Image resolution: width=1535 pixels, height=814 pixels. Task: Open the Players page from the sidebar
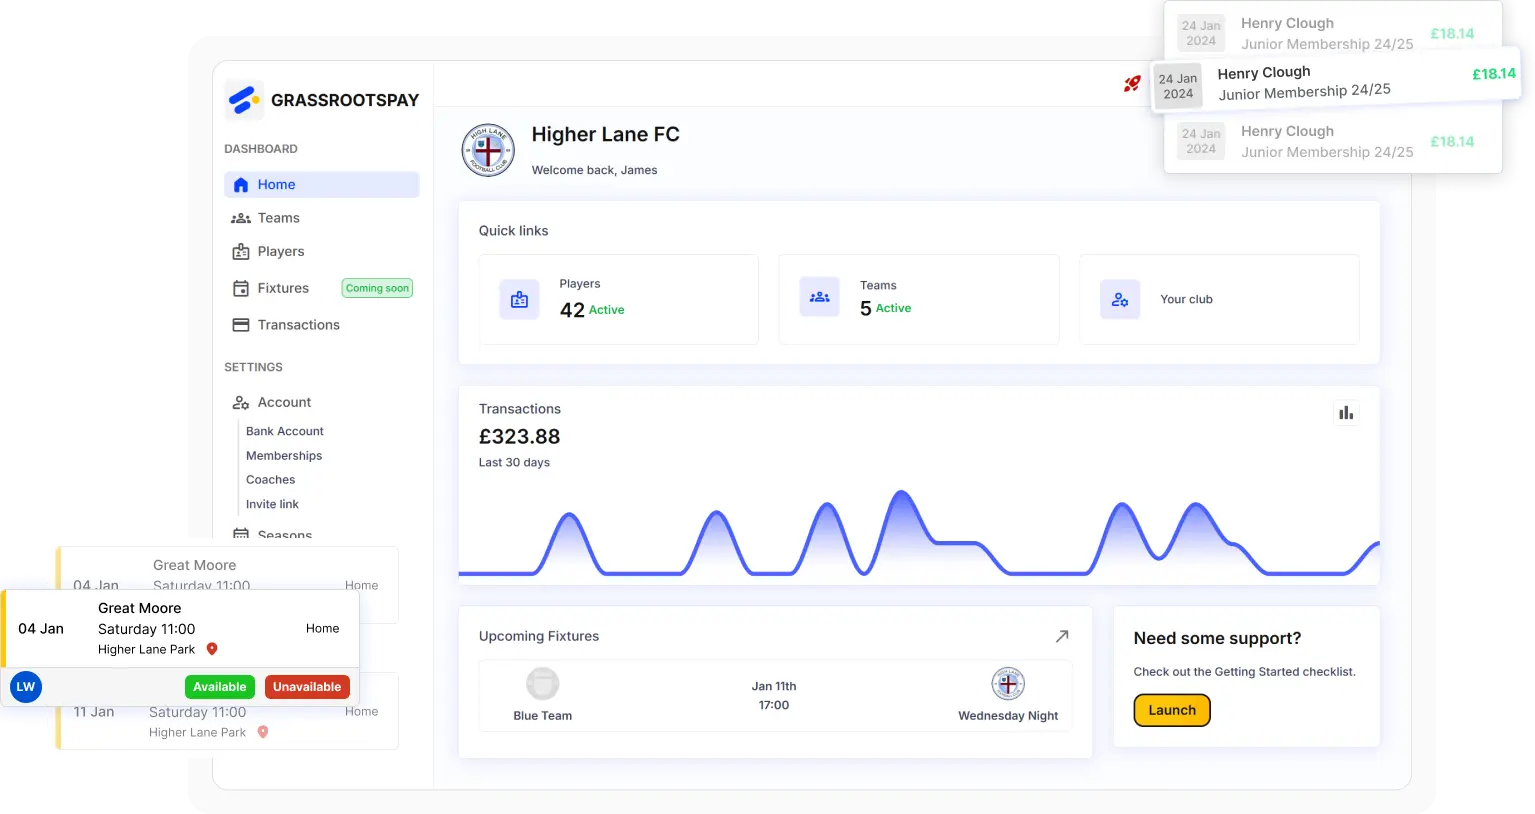(x=282, y=251)
